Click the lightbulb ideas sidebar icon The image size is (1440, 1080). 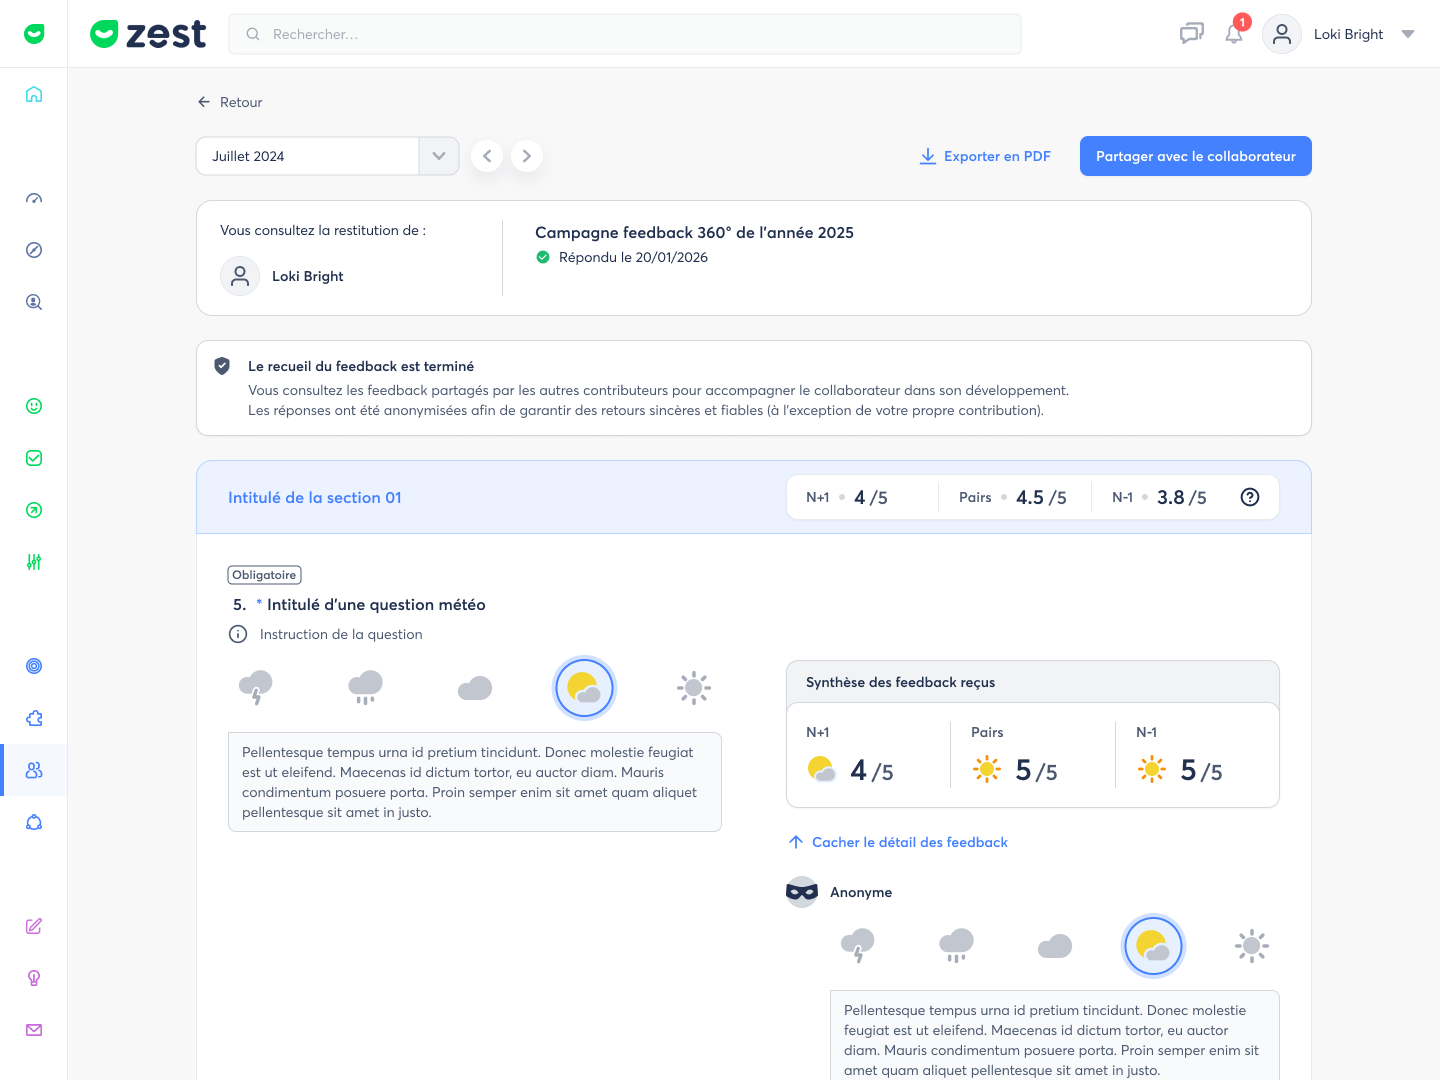tap(34, 978)
